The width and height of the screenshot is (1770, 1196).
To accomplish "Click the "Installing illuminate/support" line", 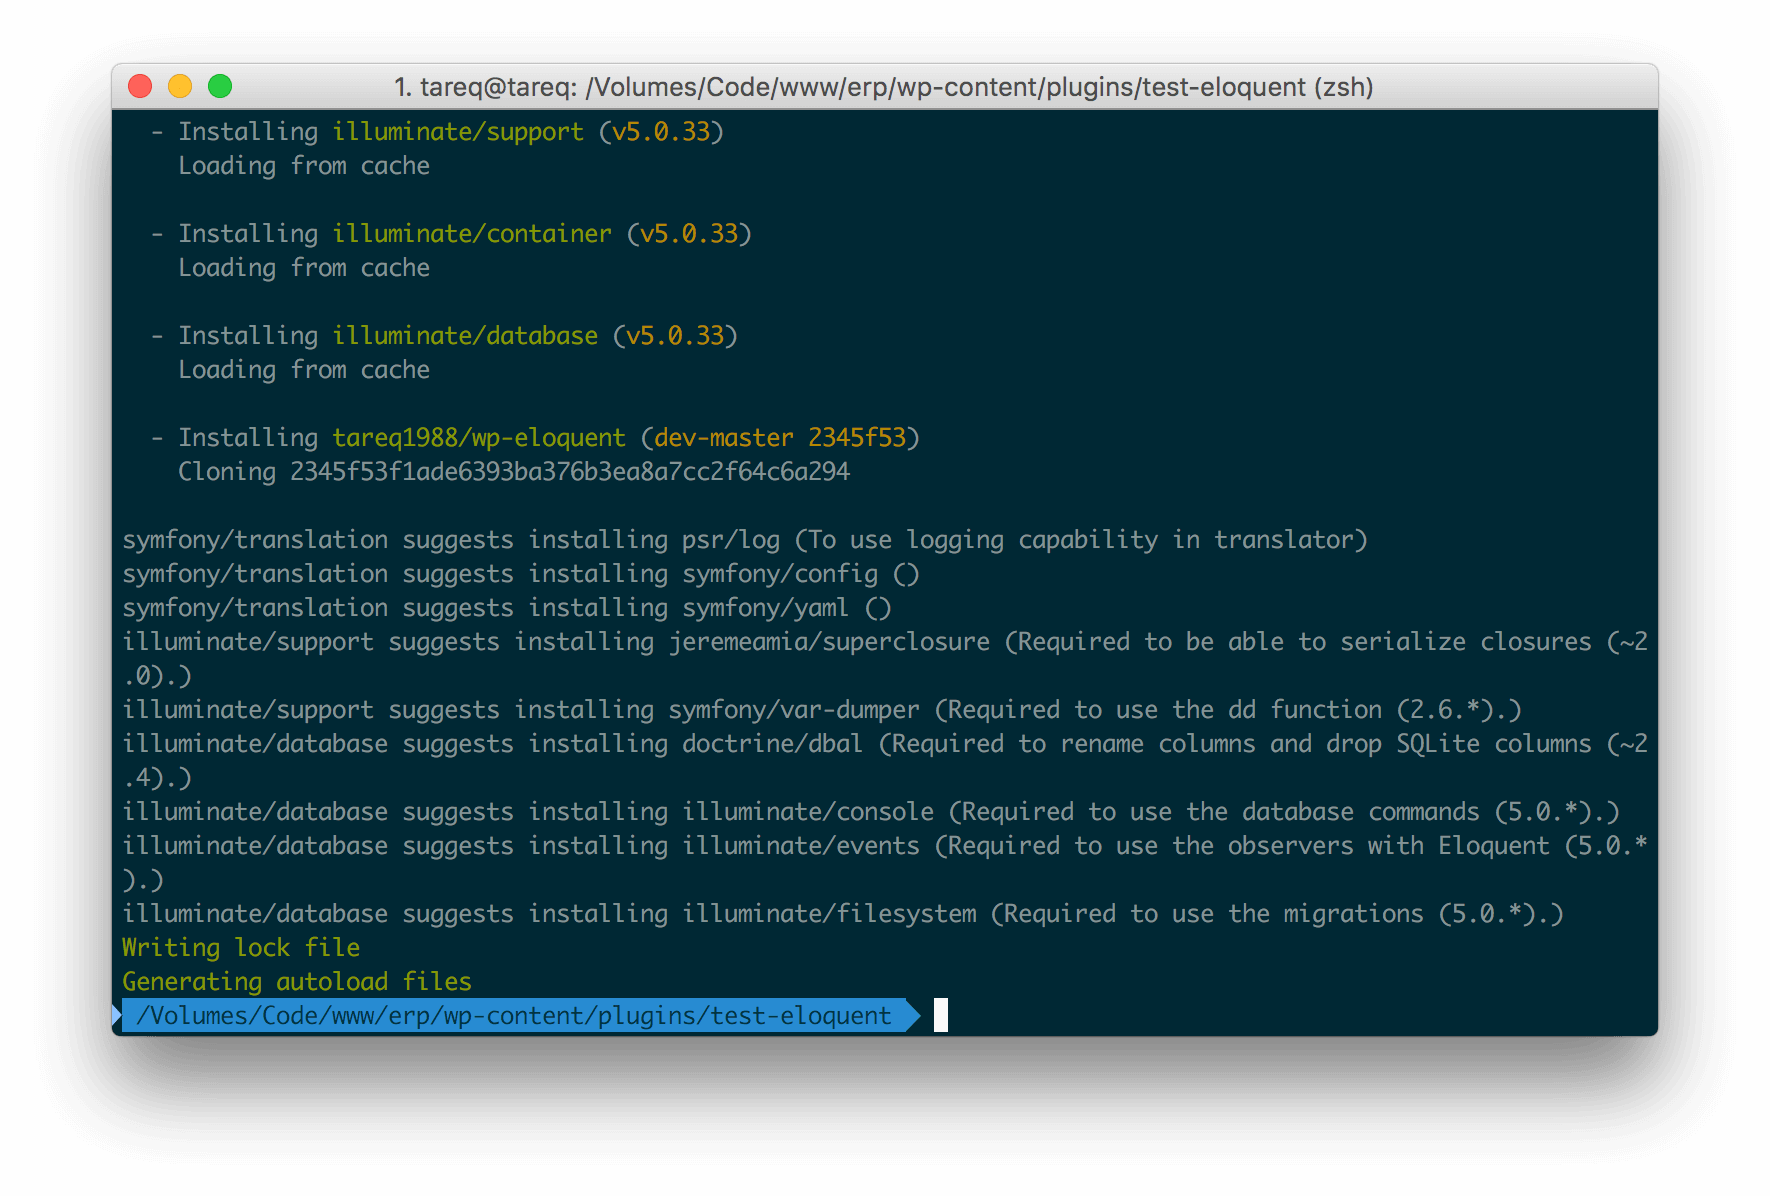I will pyautogui.click(x=437, y=132).
